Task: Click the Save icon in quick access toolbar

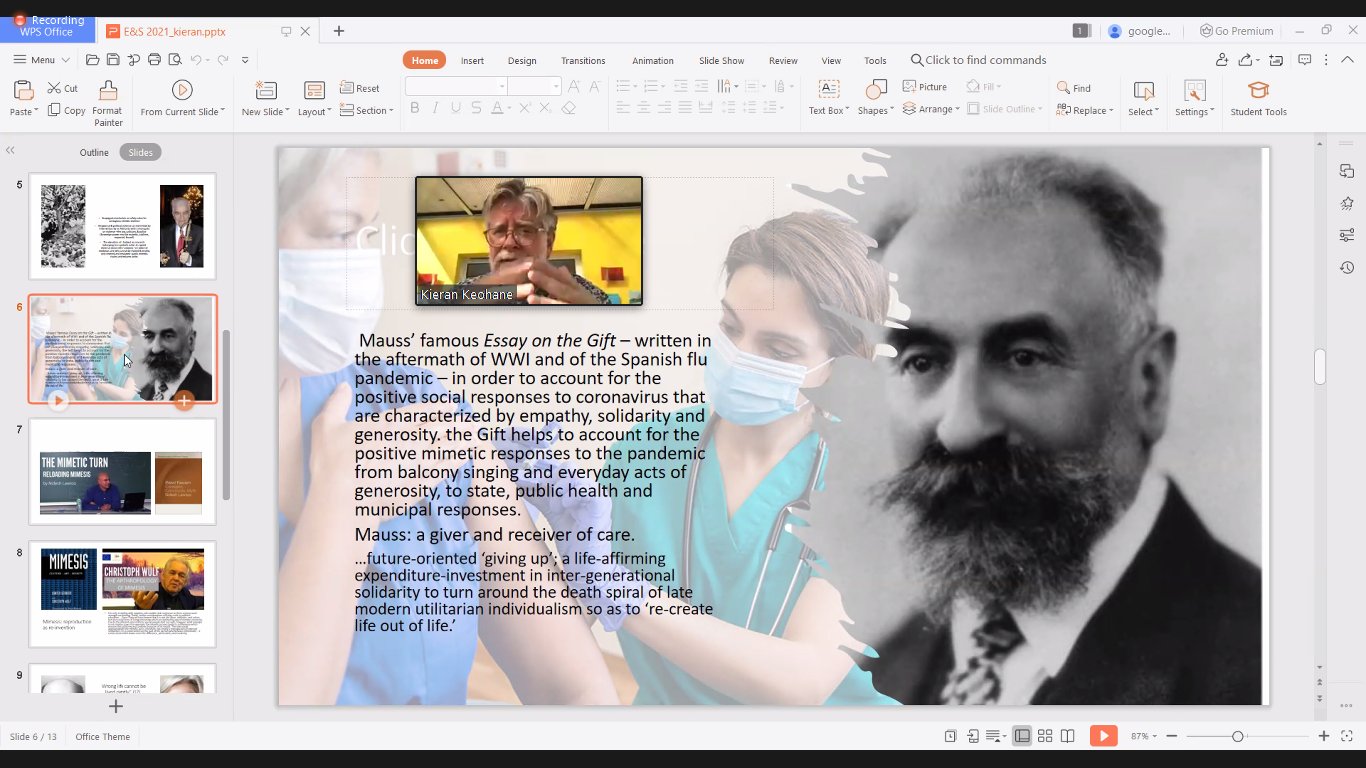Action: pyautogui.click(x=113, y=60)
